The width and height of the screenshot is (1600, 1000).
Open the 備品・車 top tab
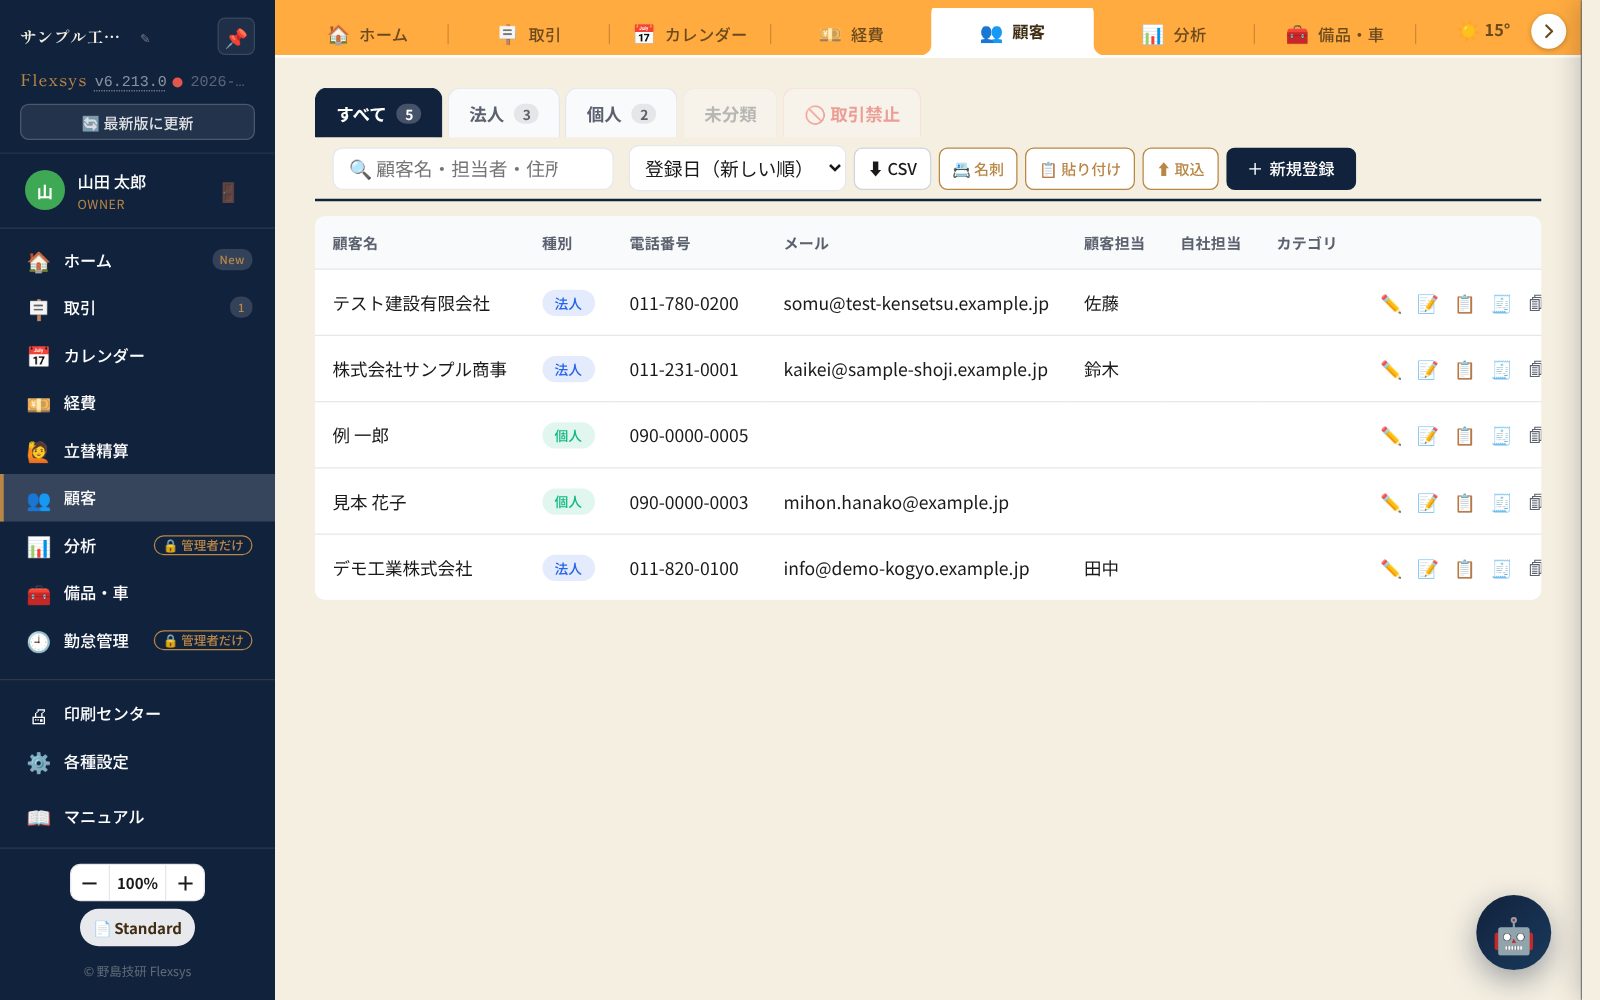[1335, 34]
